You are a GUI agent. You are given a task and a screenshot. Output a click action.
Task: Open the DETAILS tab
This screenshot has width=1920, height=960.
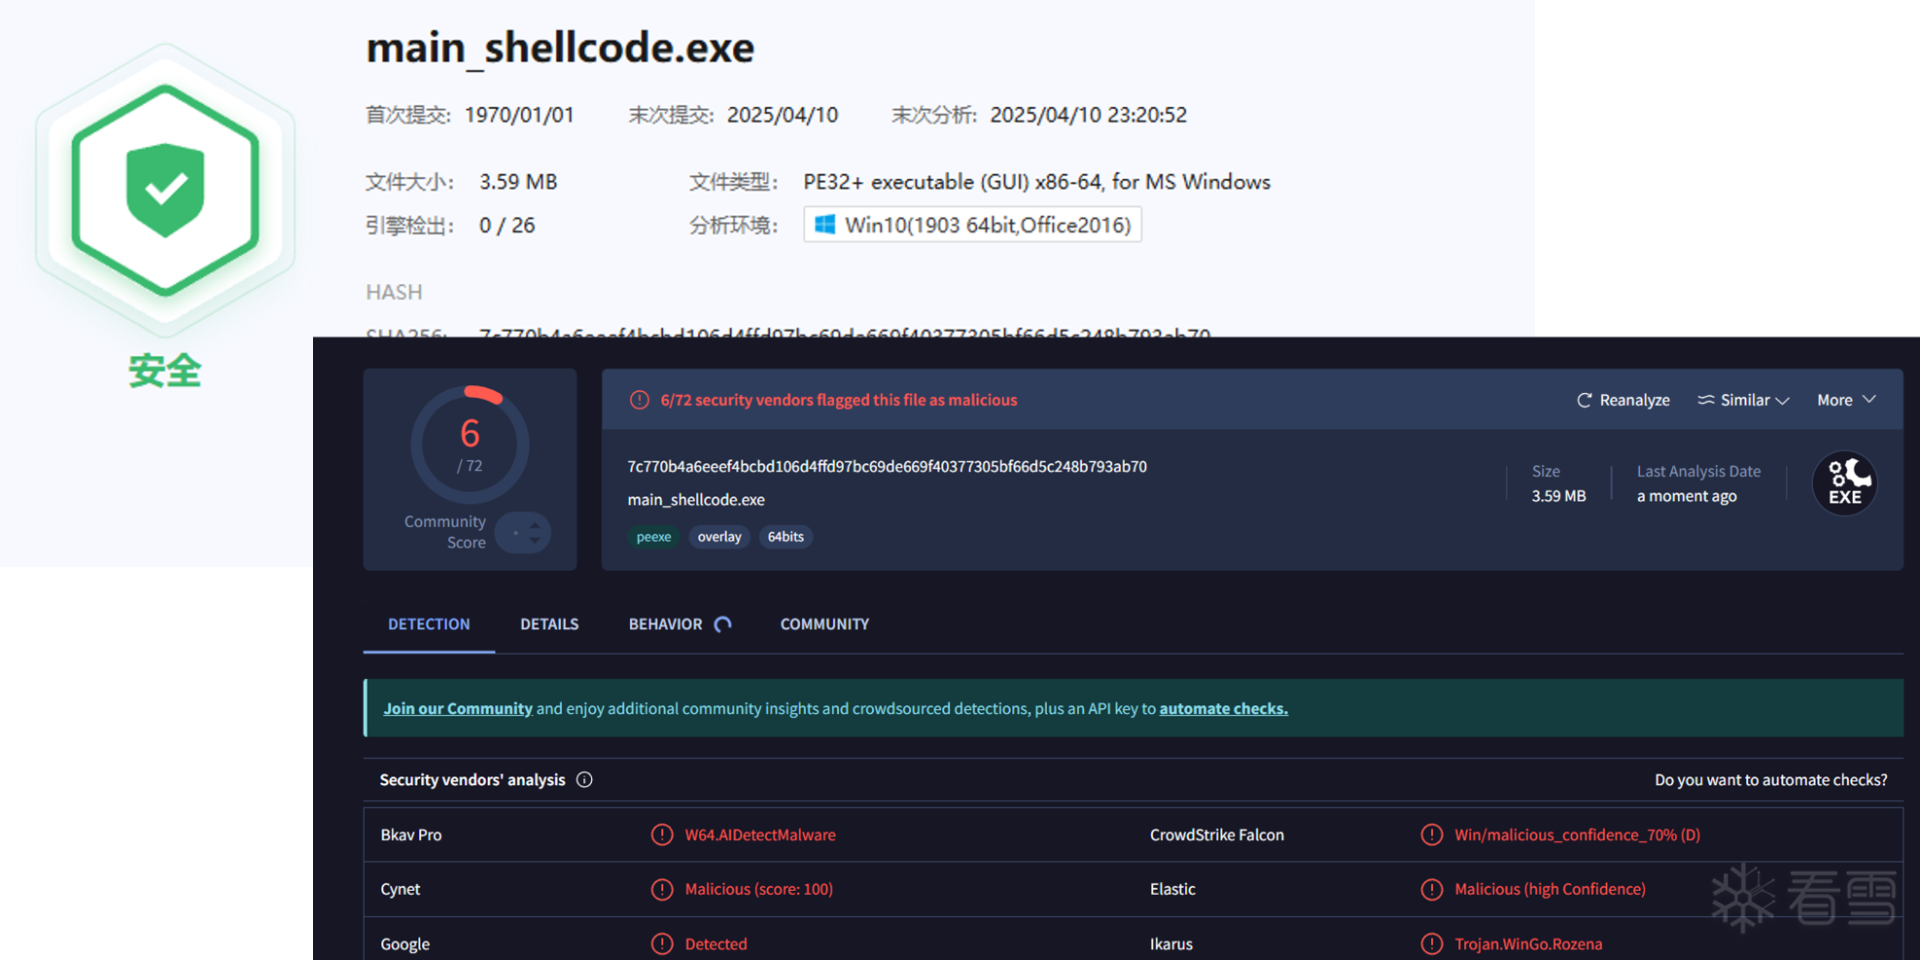549,624
